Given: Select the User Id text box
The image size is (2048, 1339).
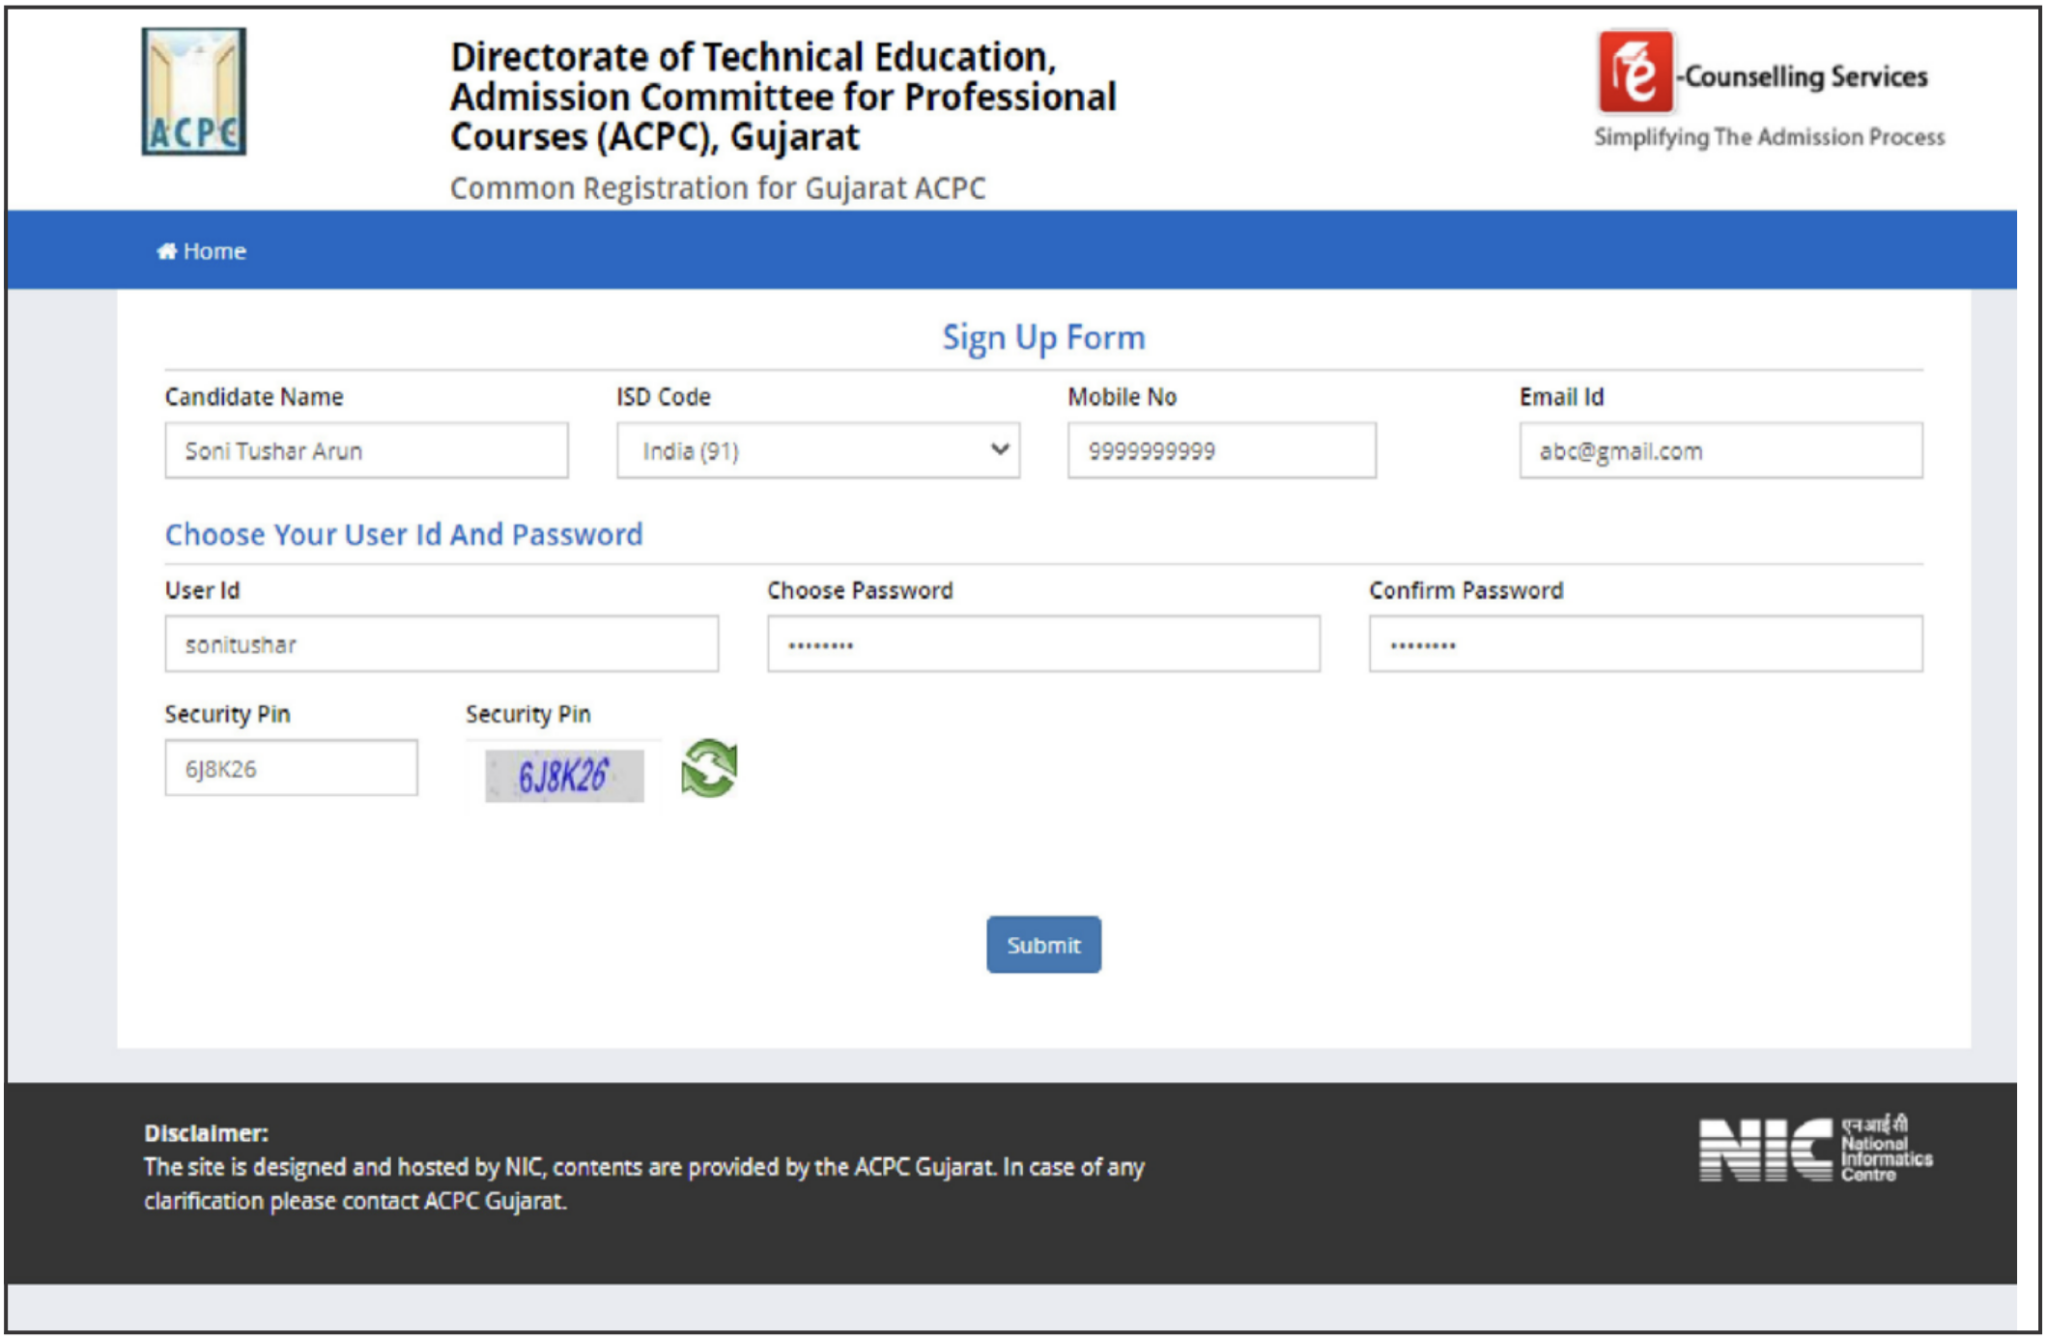Looking at the screenshot, I should point(442,644).
